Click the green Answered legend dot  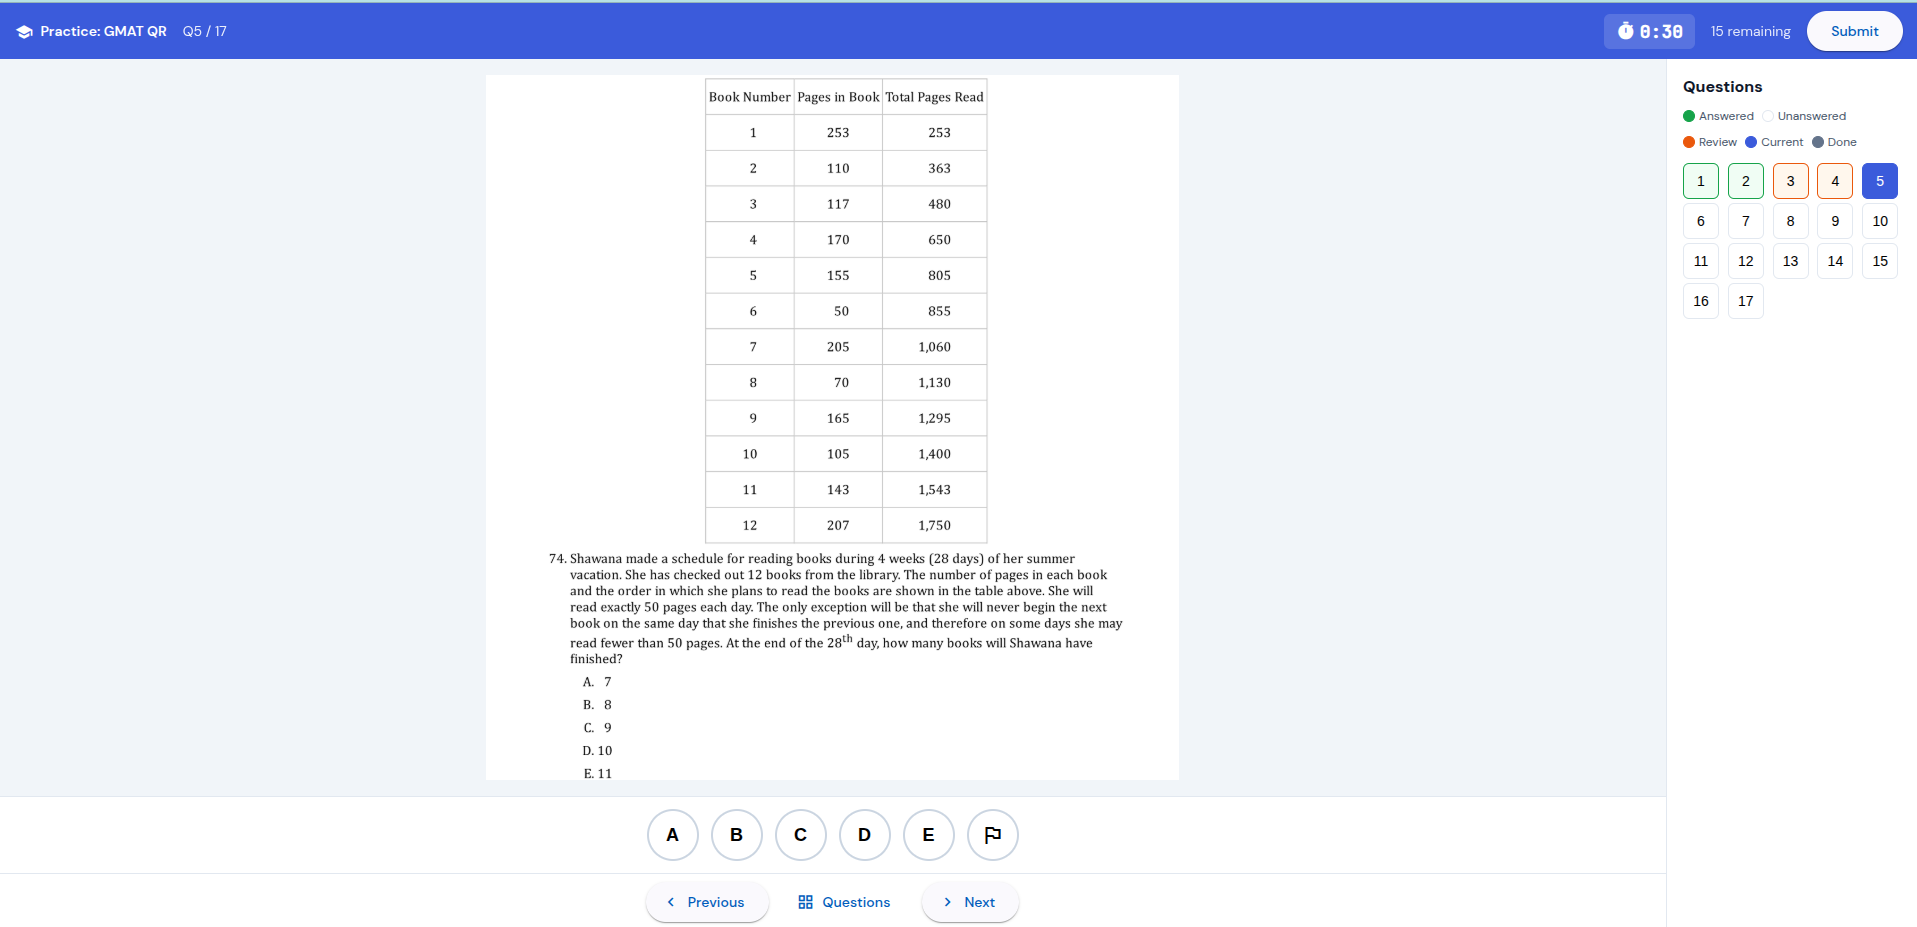tap(1689, 116)
